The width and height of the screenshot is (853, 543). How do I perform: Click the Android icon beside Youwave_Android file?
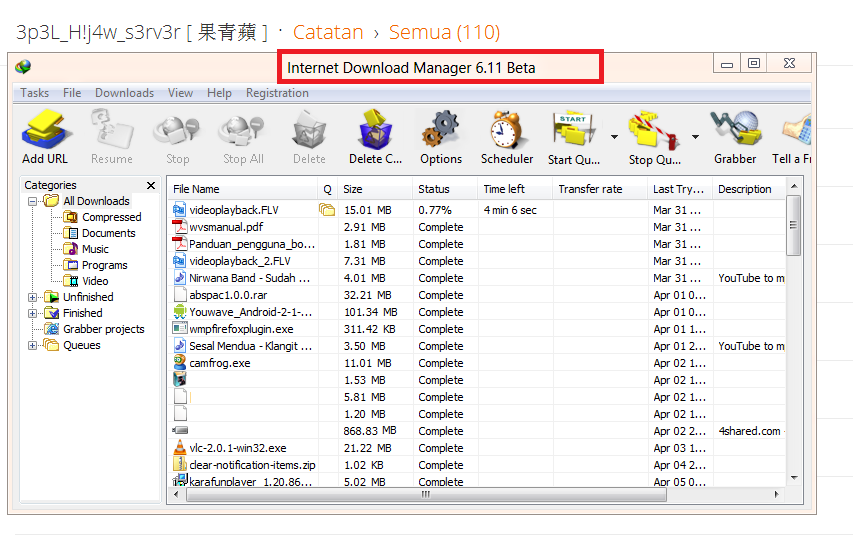(x=180, y=311)
